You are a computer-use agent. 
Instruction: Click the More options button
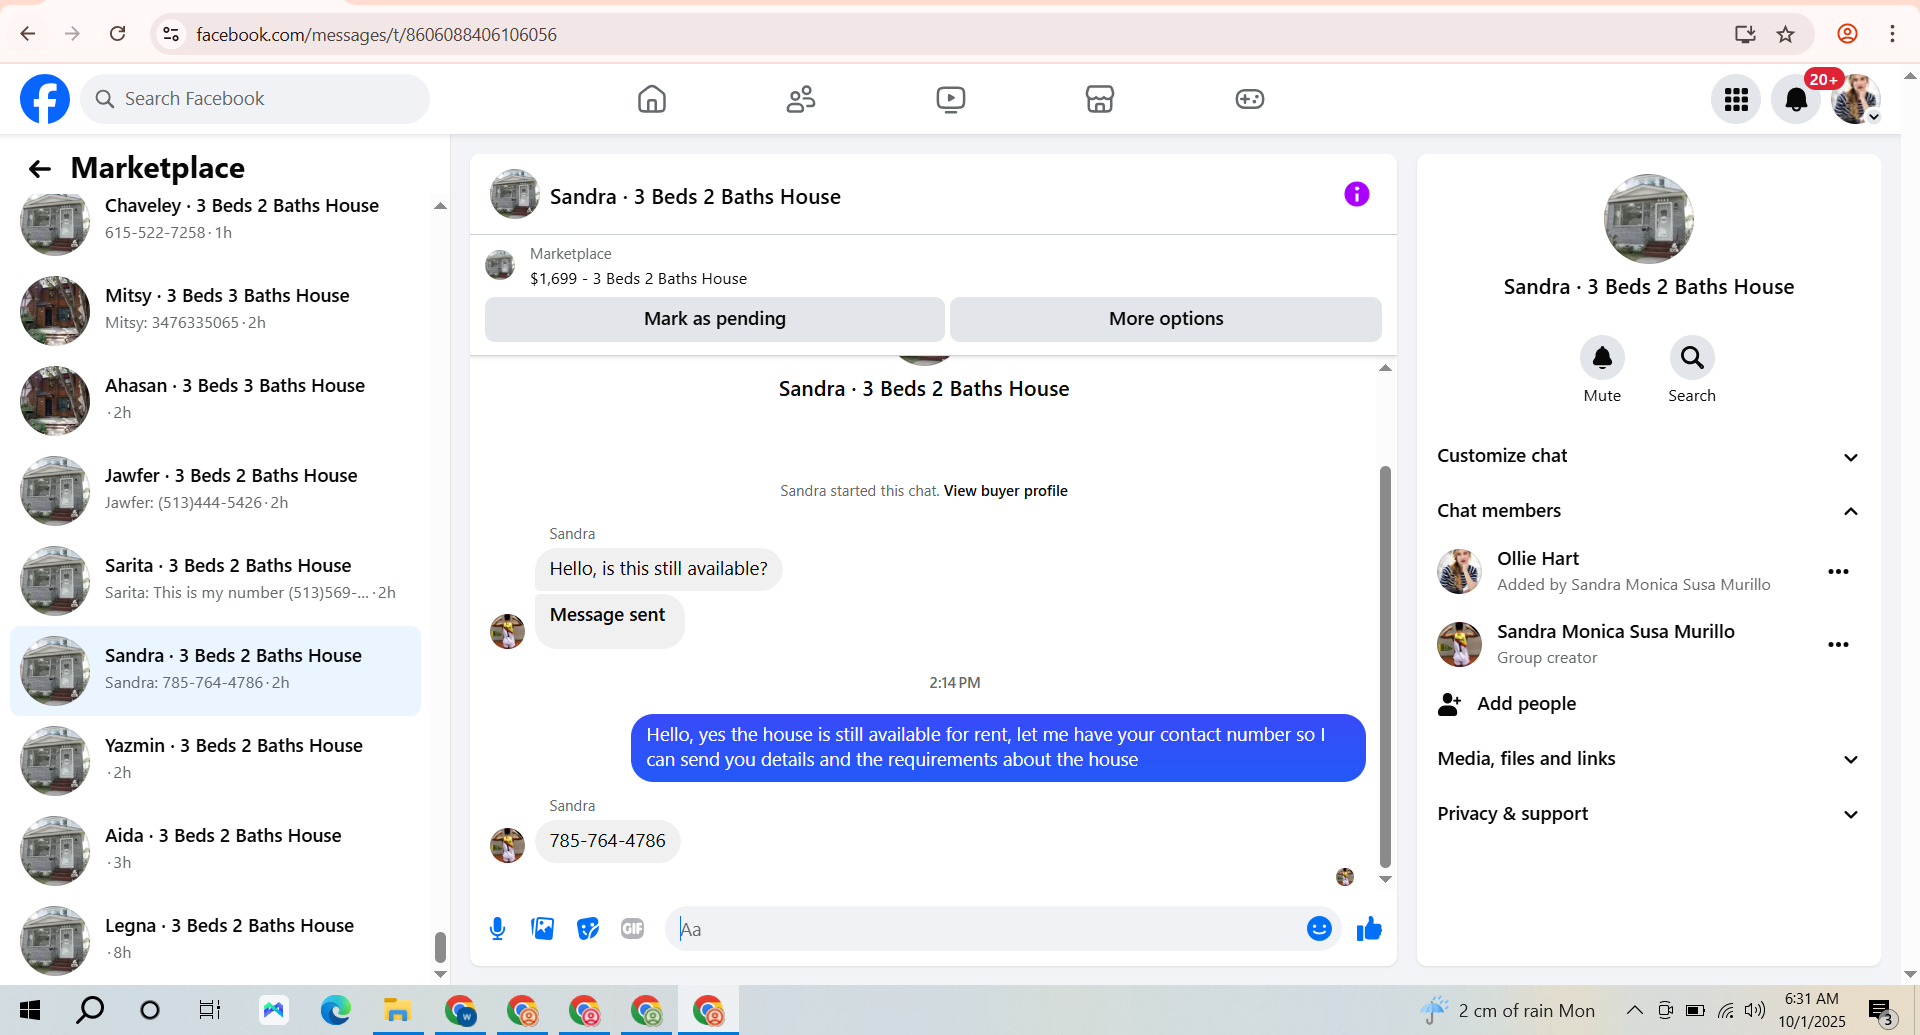click(1166, 319)
